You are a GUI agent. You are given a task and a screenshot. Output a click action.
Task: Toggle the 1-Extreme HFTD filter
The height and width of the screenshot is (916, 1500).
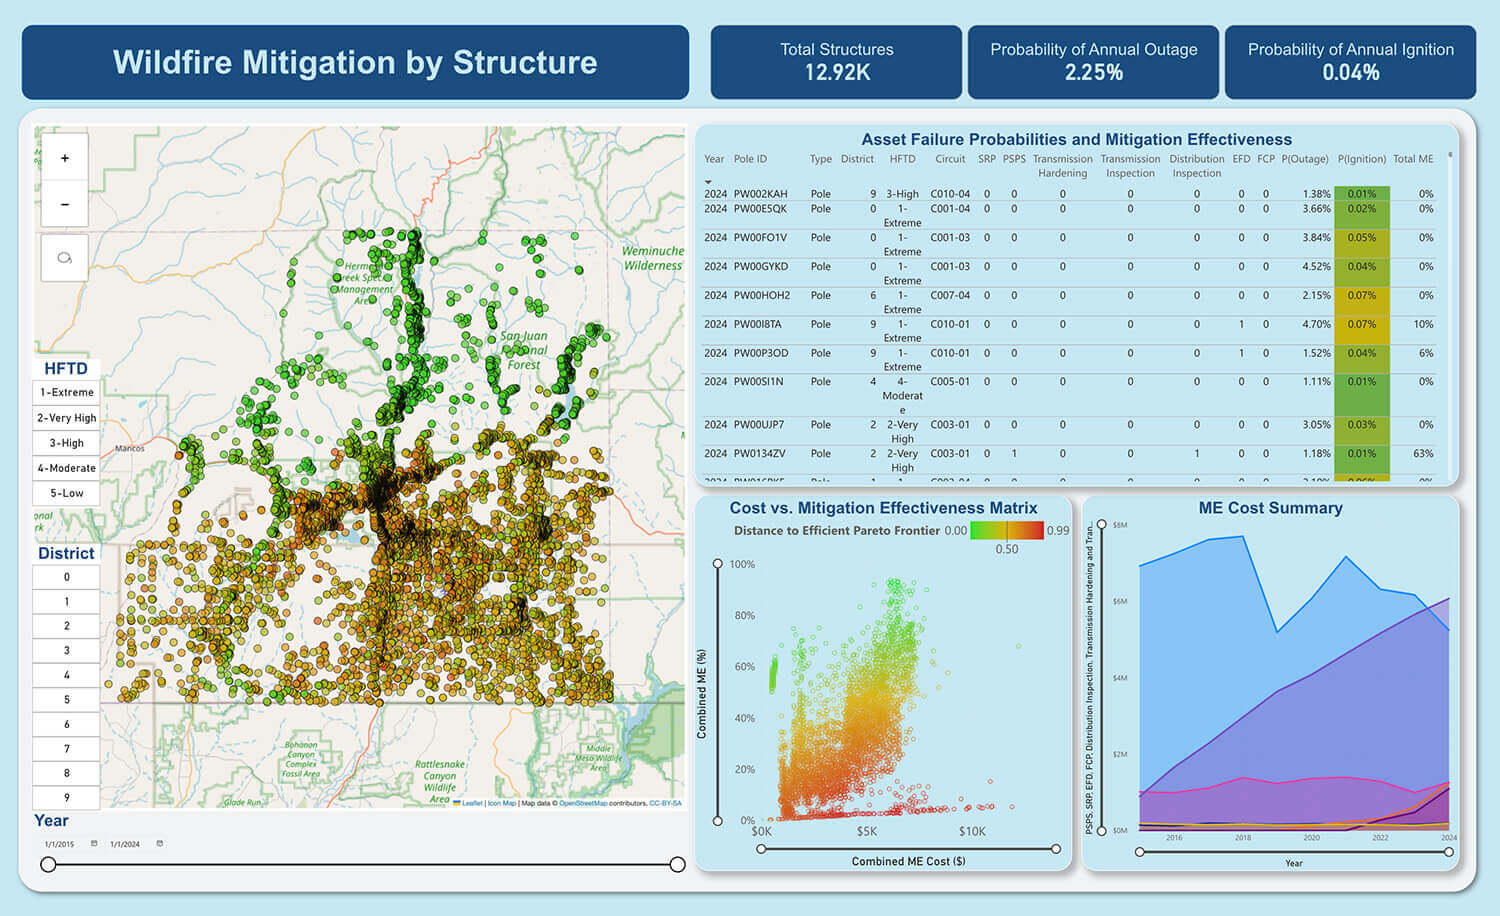65,392
